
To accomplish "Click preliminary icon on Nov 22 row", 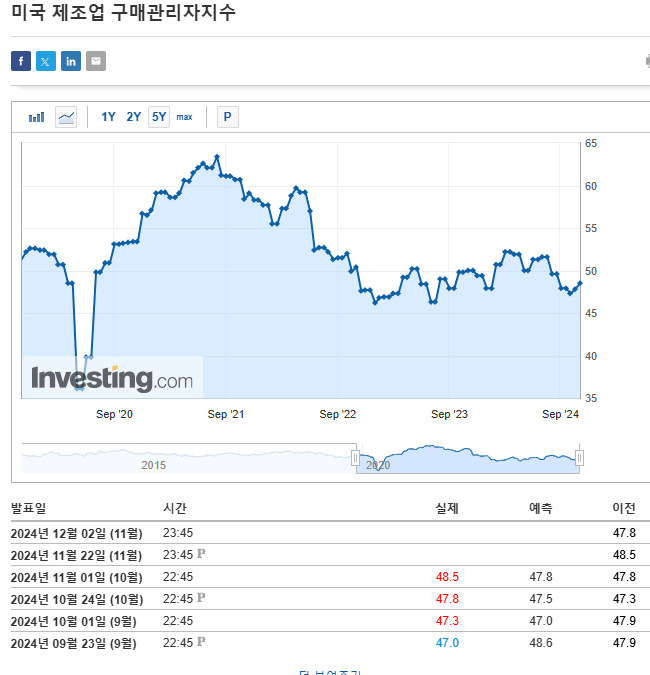I will point(201,554).
